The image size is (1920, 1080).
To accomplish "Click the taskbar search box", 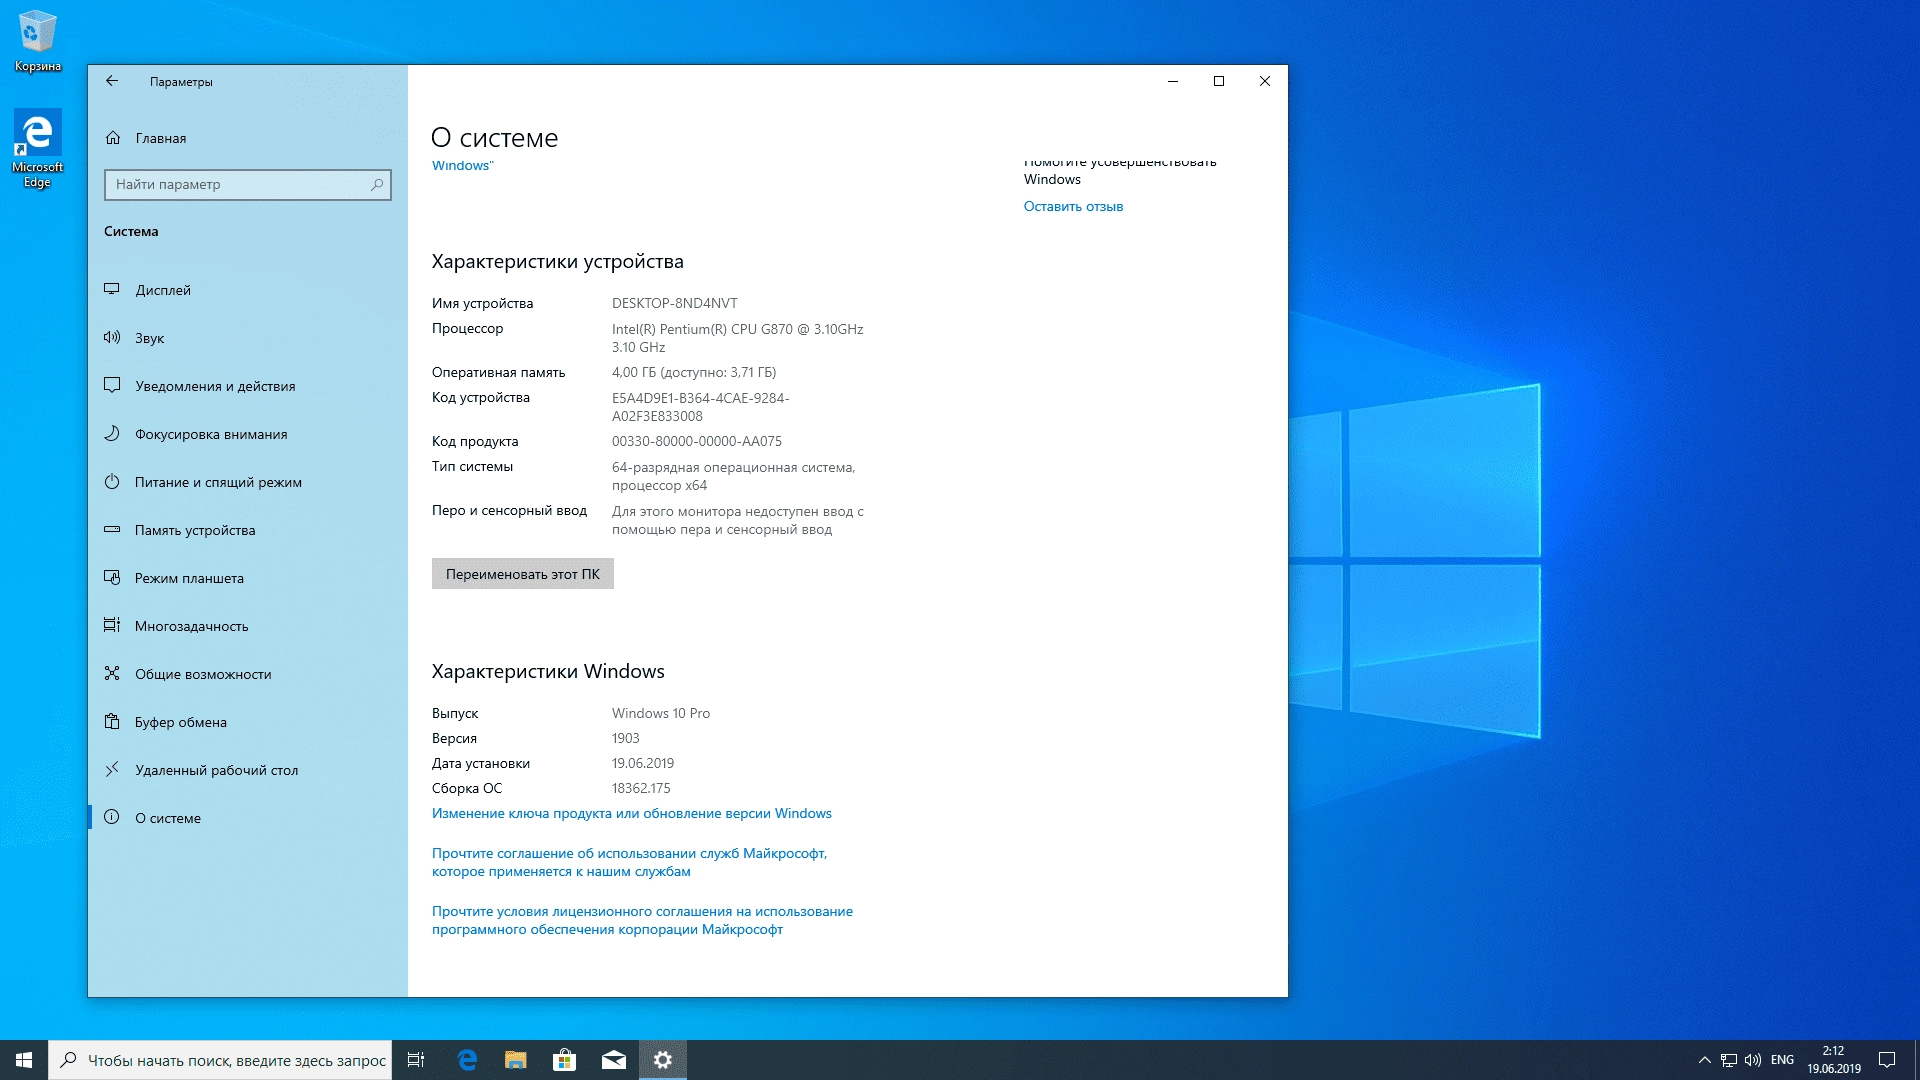I will [220, 1060].
